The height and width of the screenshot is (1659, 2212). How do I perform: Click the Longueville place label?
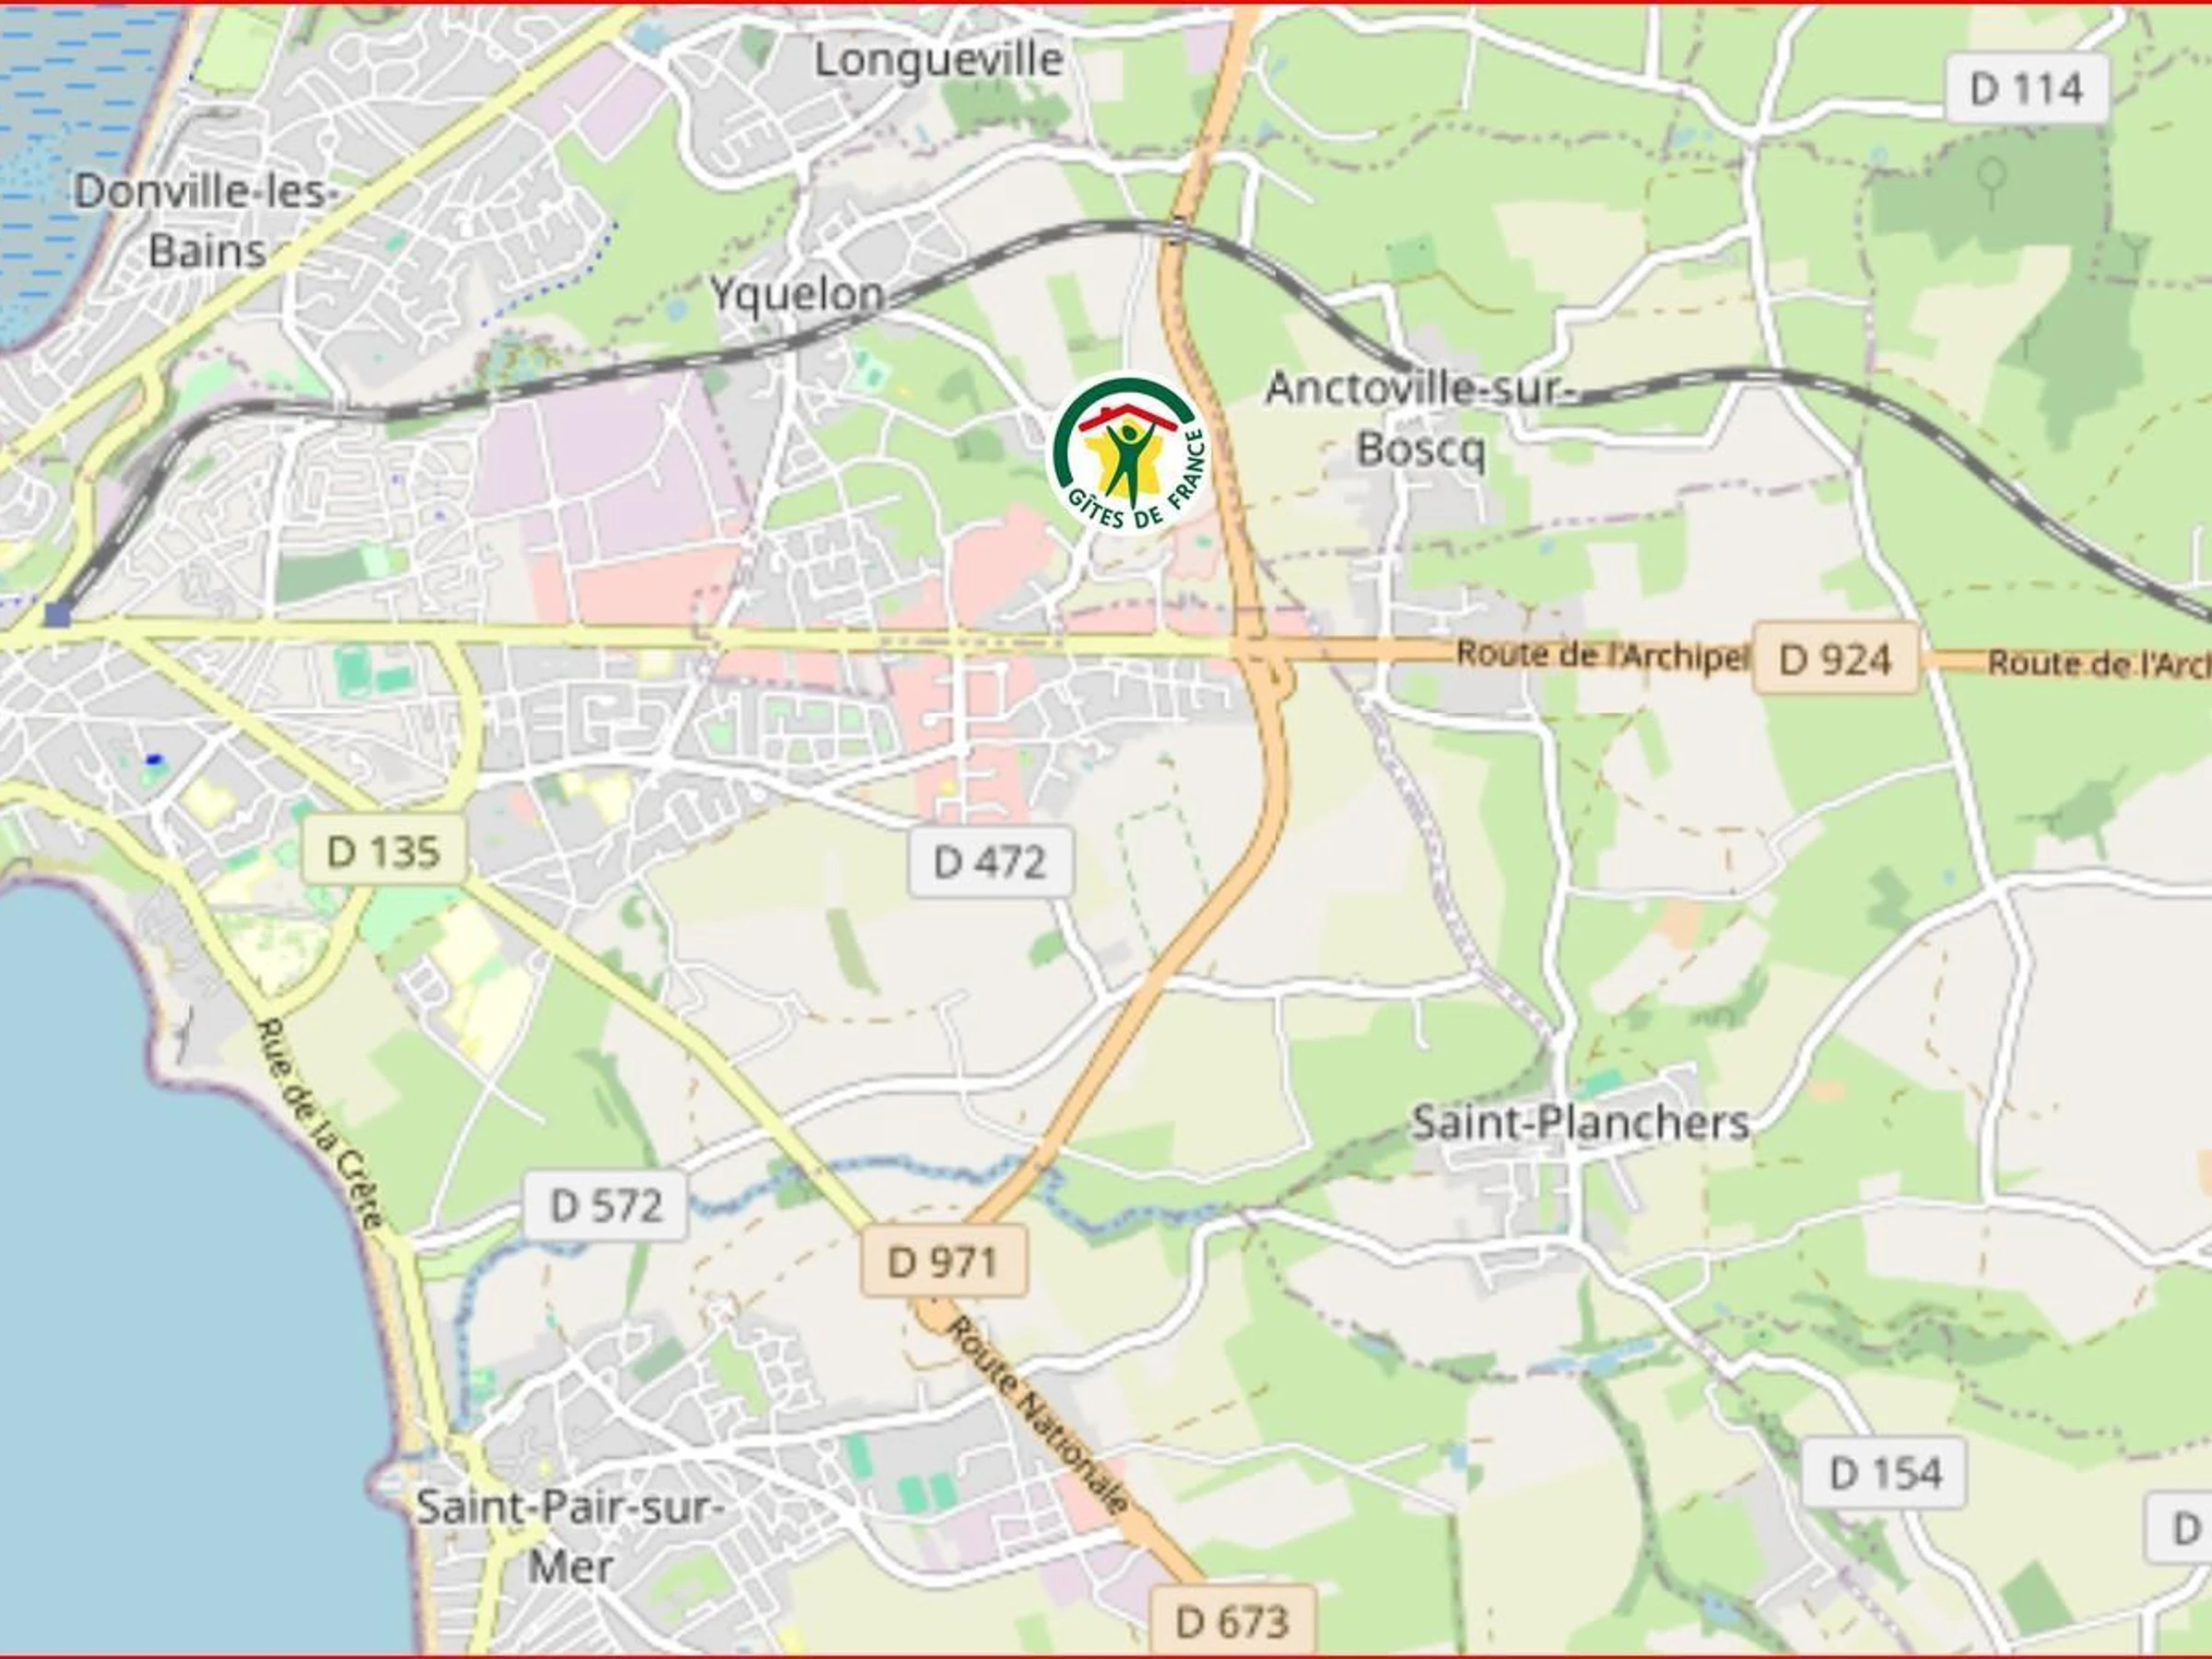click(x=938, y=59)
